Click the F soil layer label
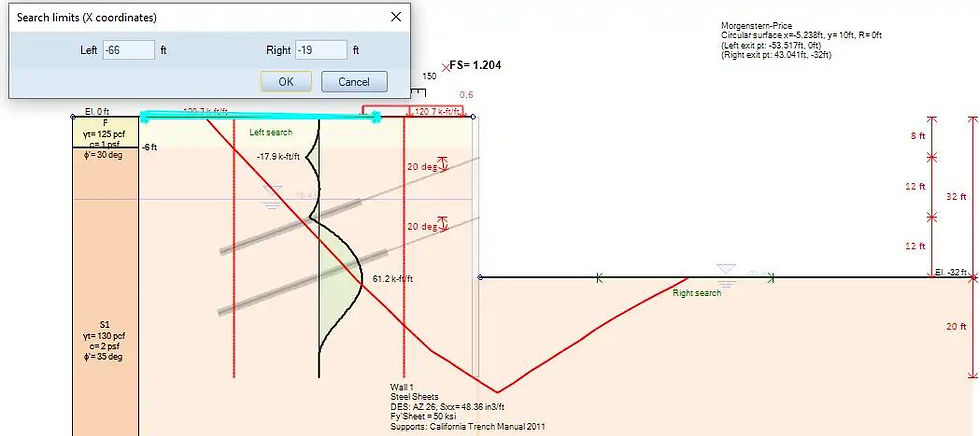This screenshot has width=980, height=436. click(x=105, y=122)
